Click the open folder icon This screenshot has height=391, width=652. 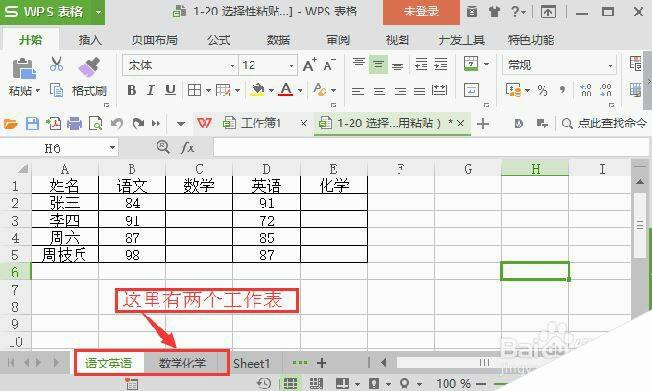[x=11, y=124]
